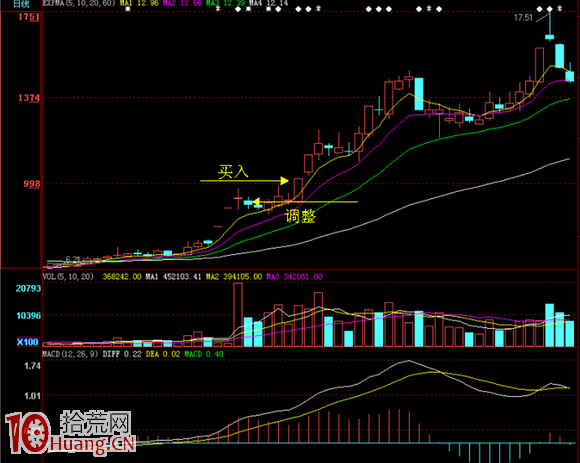Click the MA4 12.14 value

click(x=268, y=3)
